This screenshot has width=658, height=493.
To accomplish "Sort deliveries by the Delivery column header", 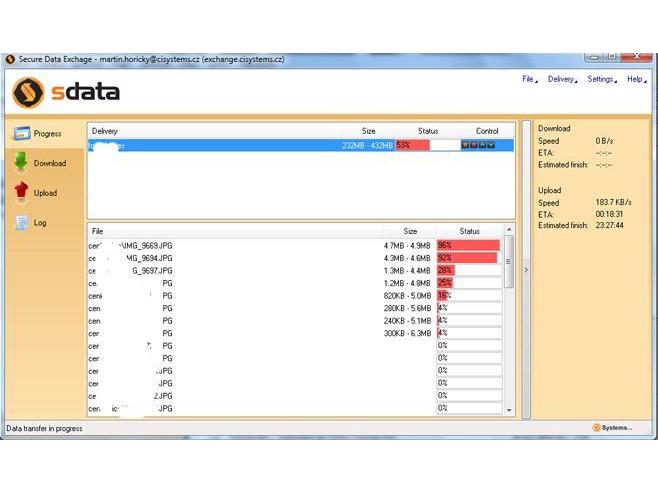I will 214,131.
